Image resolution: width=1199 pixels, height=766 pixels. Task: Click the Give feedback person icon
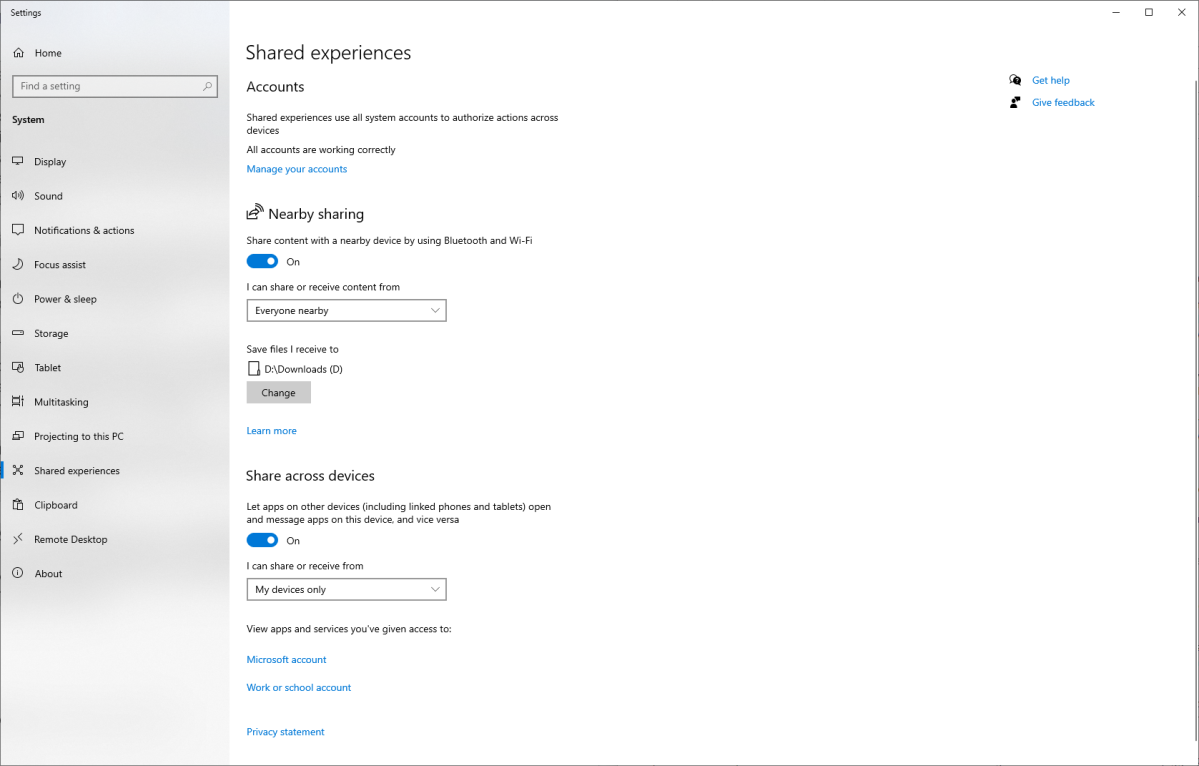click(x=1015, y=102)
